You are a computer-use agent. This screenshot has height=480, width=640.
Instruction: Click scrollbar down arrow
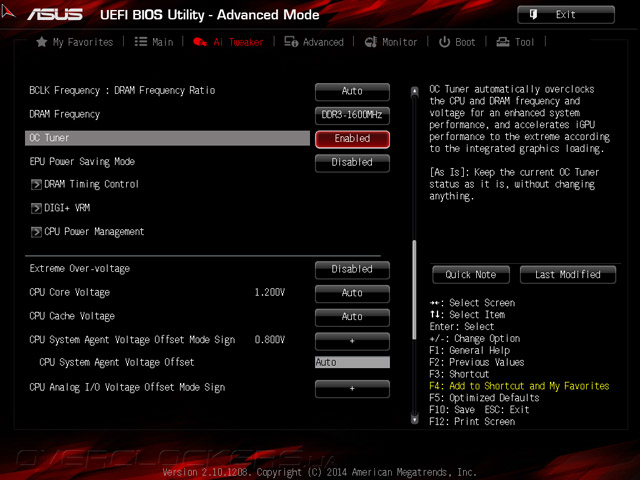414,419
